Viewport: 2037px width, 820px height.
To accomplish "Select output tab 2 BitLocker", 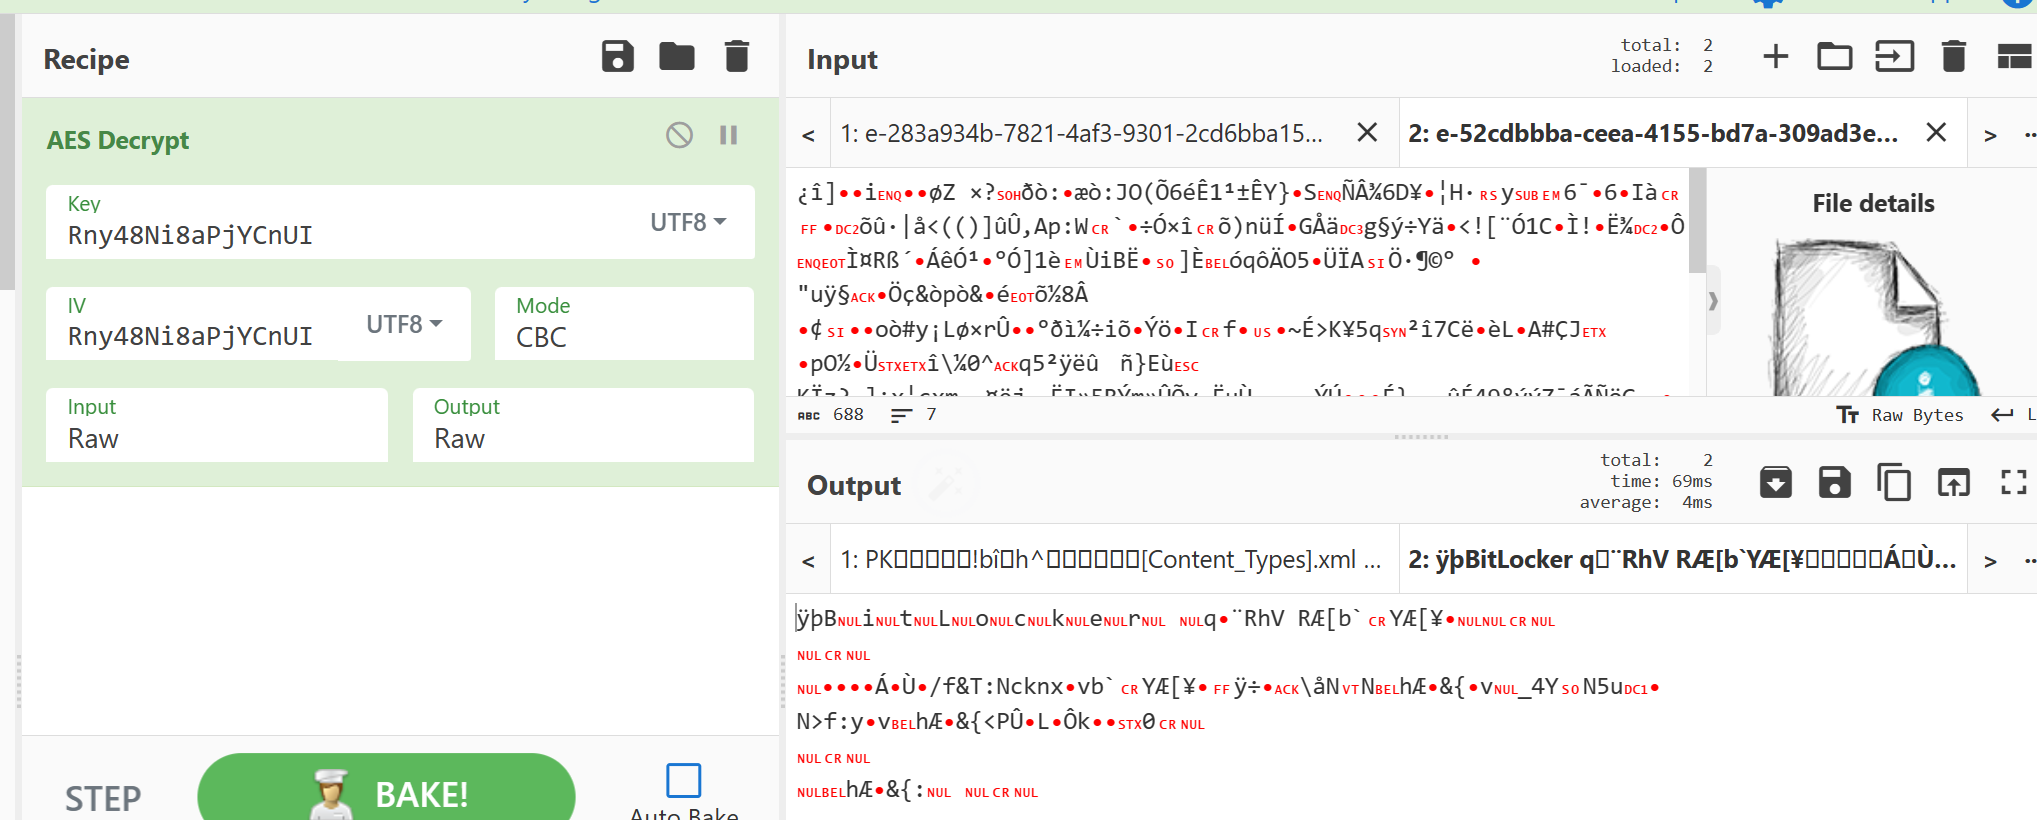I will (x=1682, y=559).
